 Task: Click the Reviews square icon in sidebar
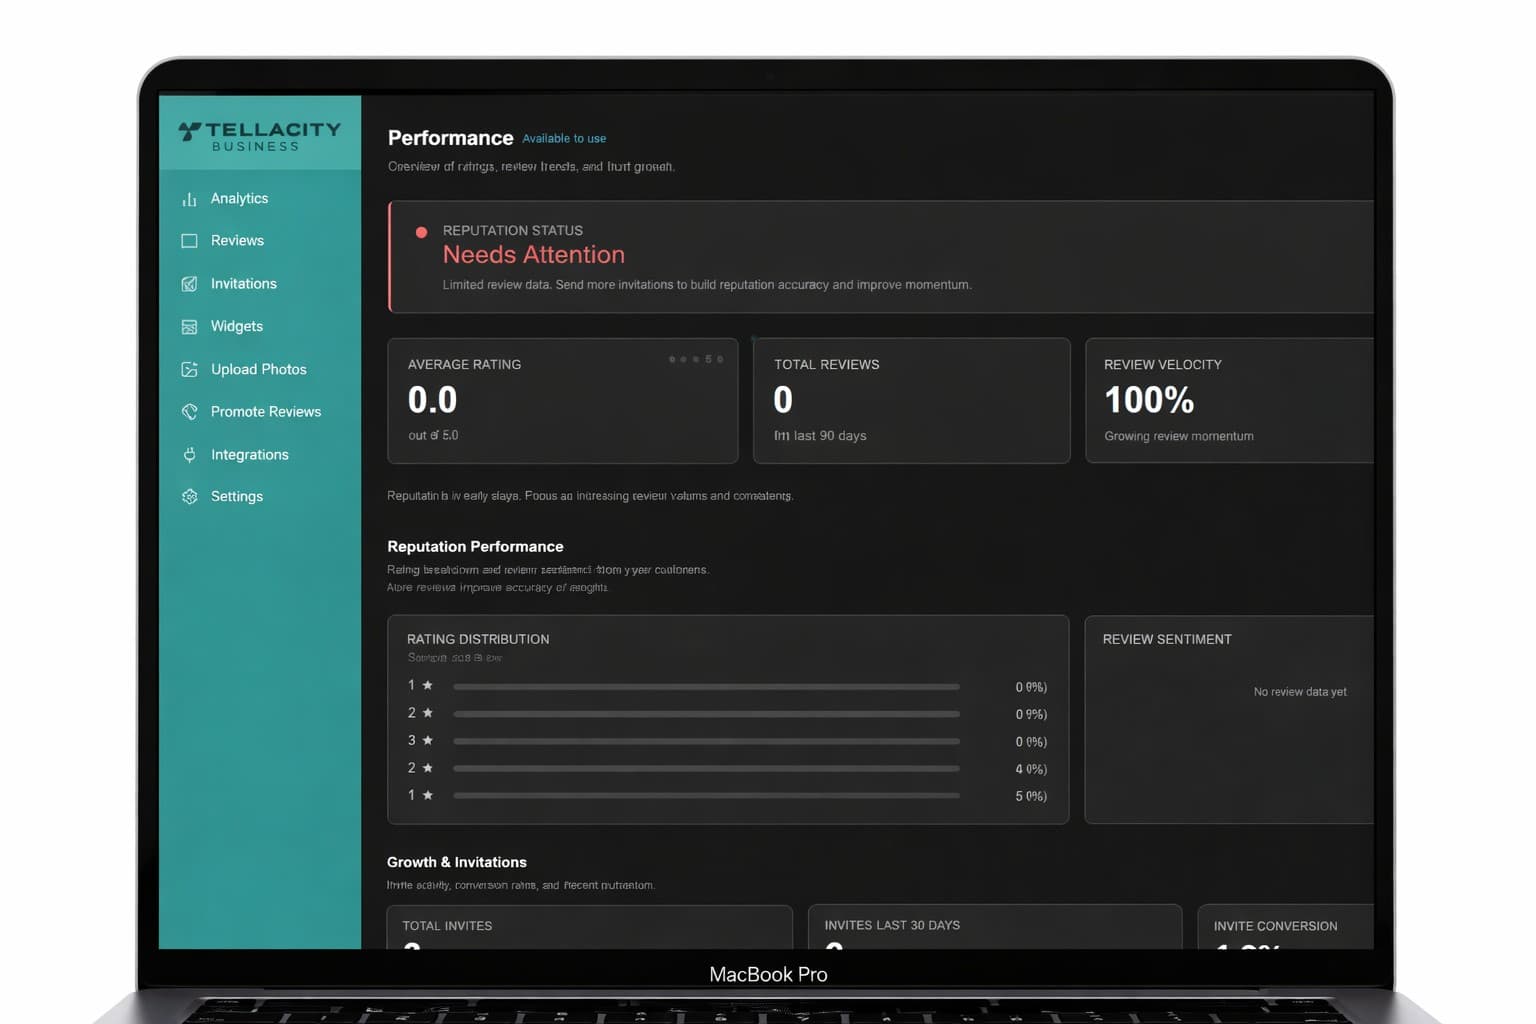[189, 241]
